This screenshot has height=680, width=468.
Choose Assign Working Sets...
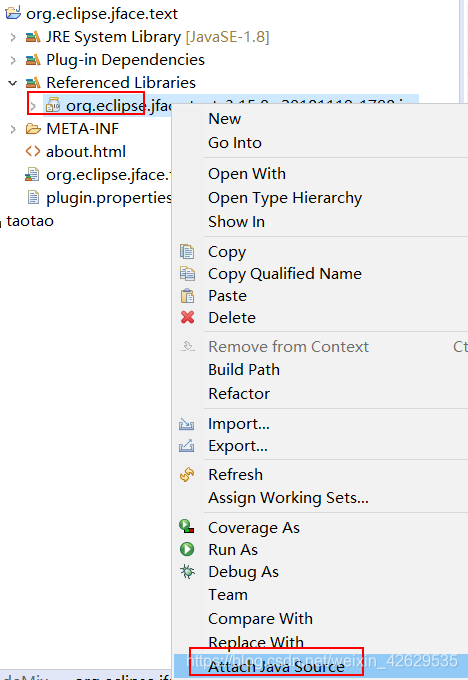tap(288, 498)
